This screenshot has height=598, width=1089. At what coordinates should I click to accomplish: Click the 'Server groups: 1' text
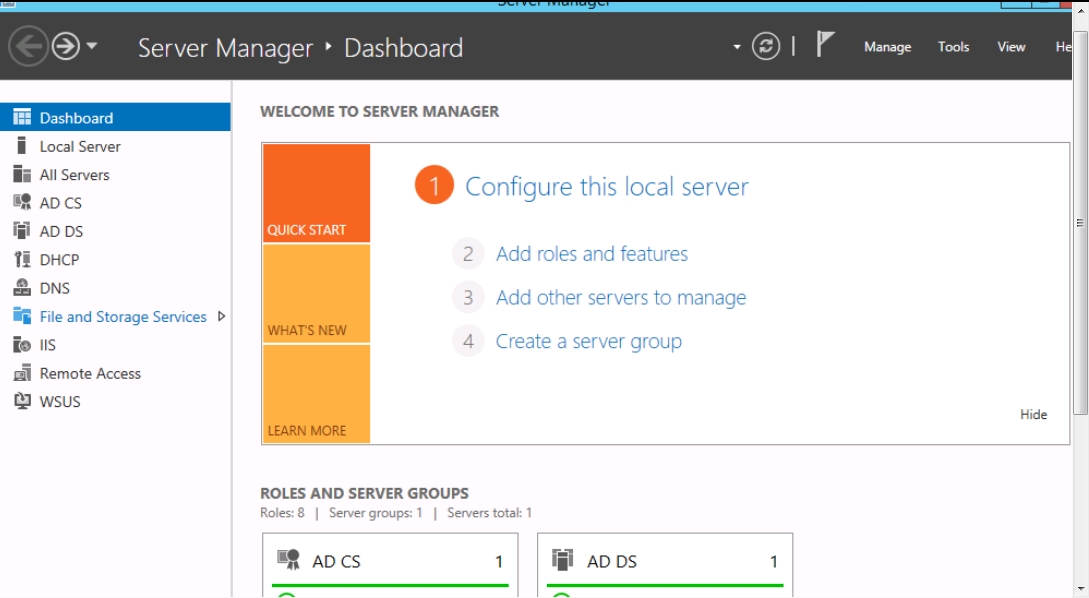coord(375,513)
